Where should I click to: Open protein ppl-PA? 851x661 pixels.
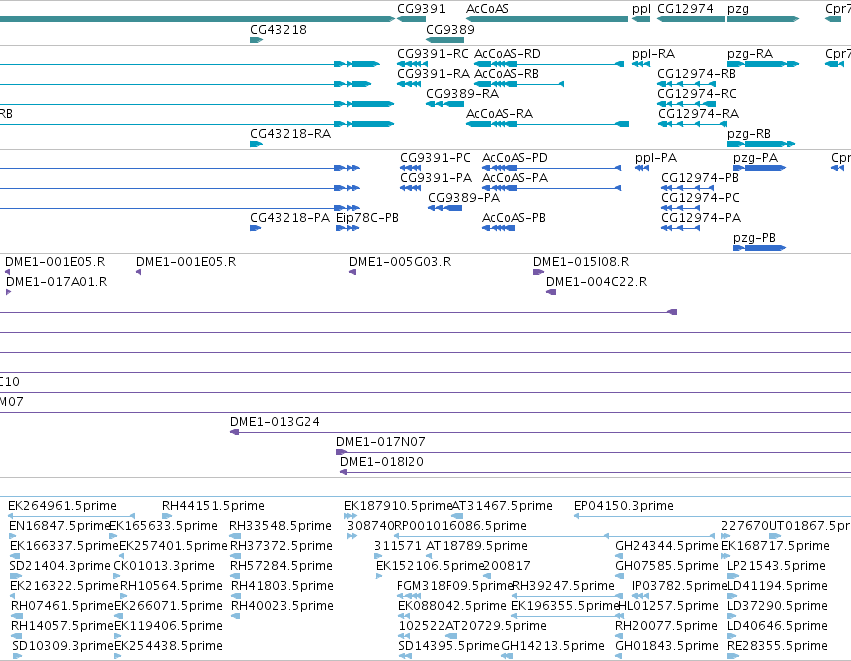pyautogui.click(x=656, y=158)
